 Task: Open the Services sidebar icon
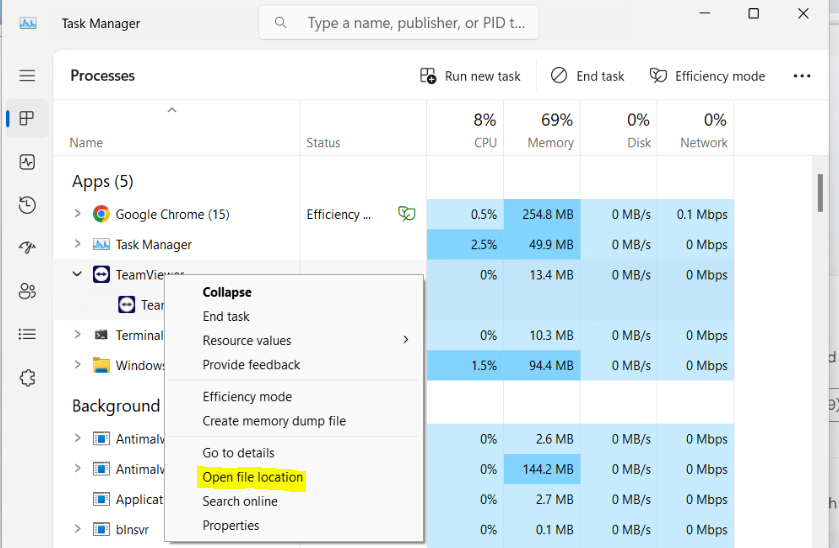tap(27, 378)
